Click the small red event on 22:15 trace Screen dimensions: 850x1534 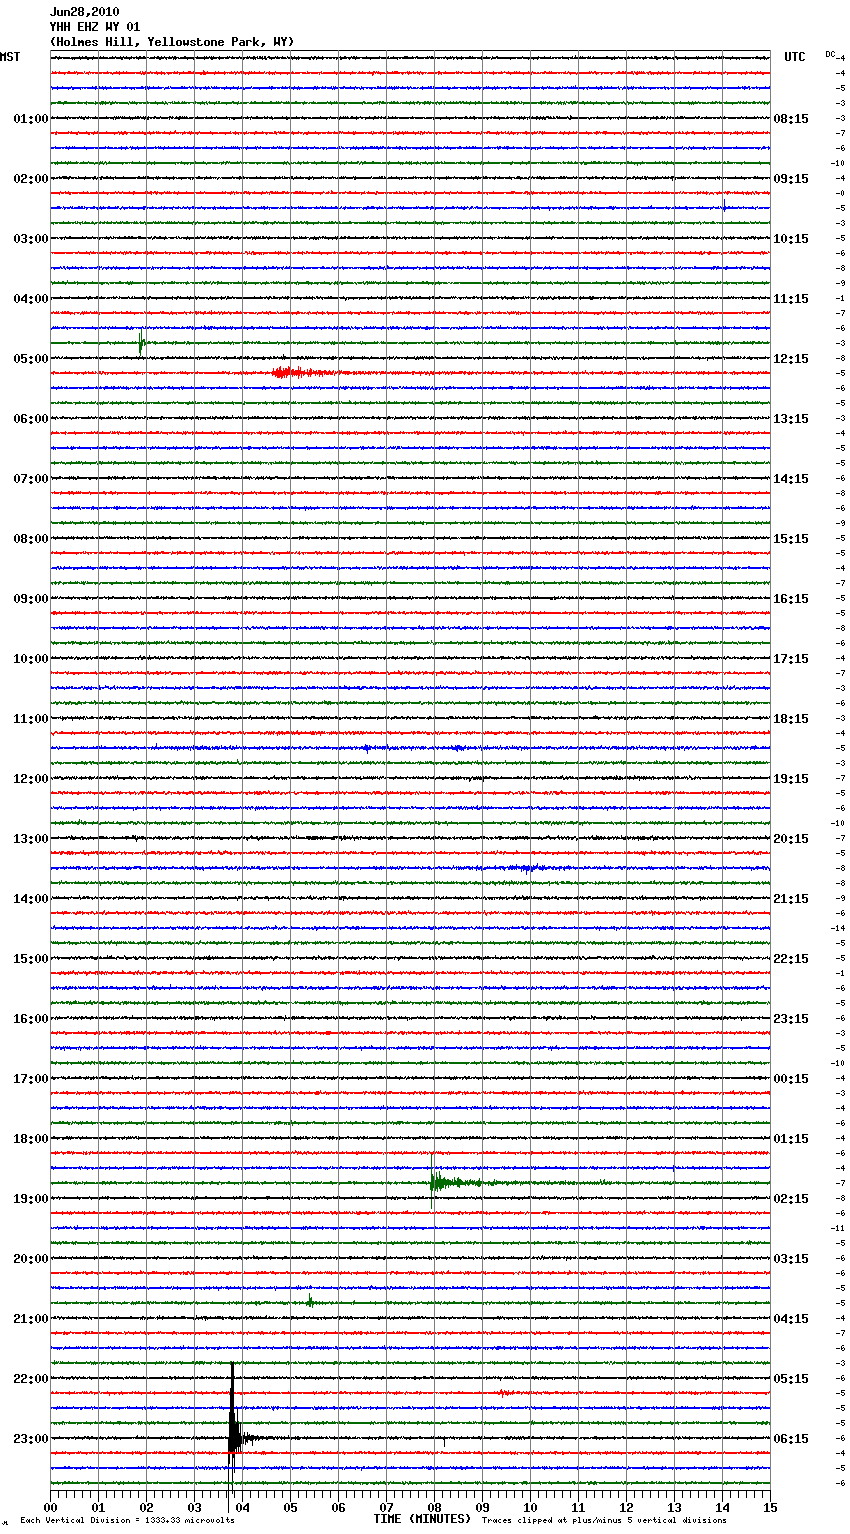point(505,1392)
